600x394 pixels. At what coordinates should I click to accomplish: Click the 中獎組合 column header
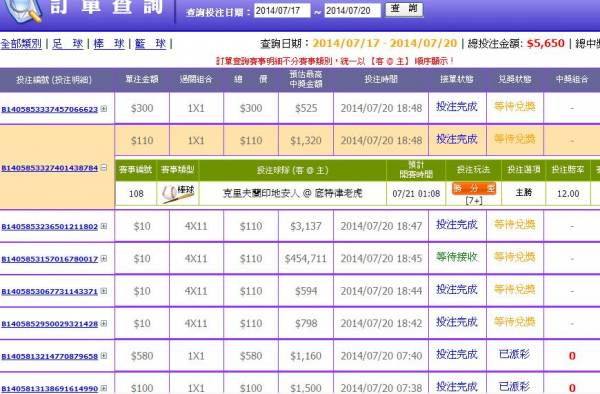572,79
